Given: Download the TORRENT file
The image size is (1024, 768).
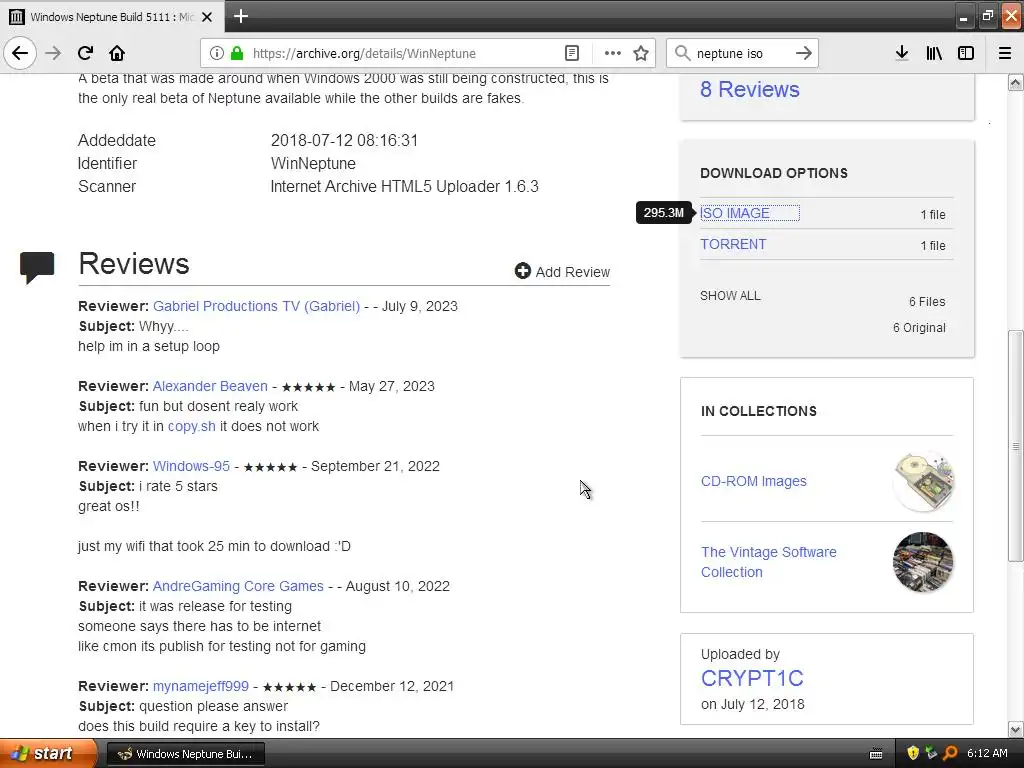Looking at the screenshot, I should [x=733, y=244].
